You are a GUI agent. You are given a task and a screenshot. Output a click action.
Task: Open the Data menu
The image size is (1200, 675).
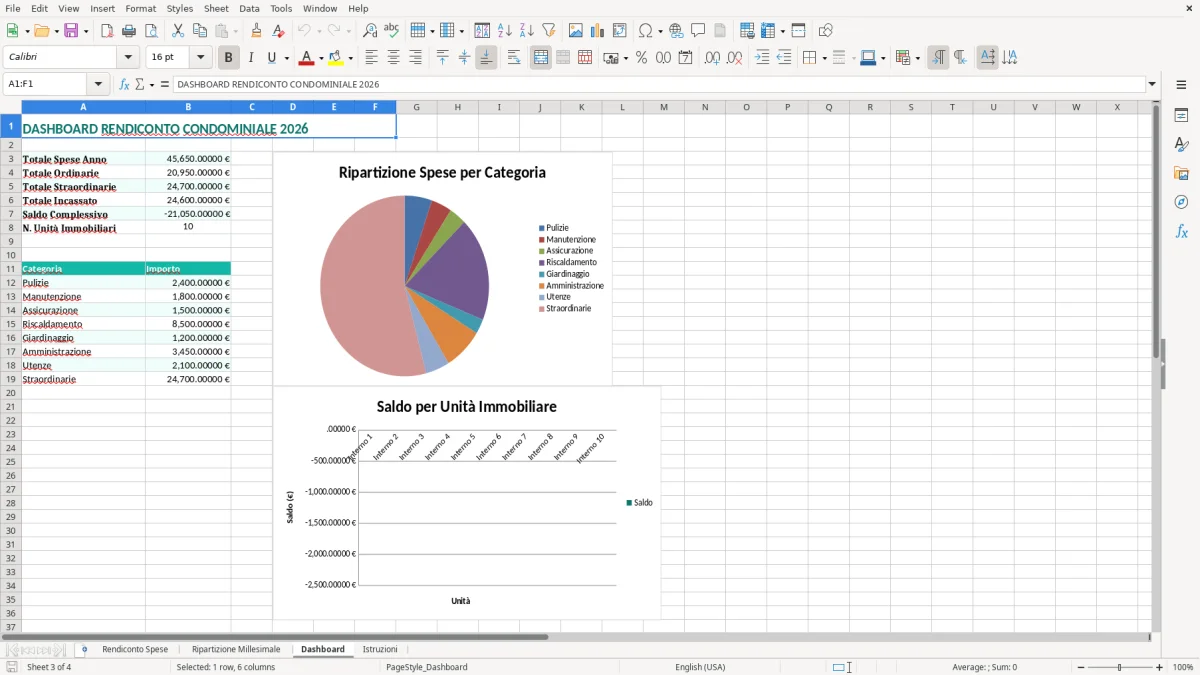[249, 8]
